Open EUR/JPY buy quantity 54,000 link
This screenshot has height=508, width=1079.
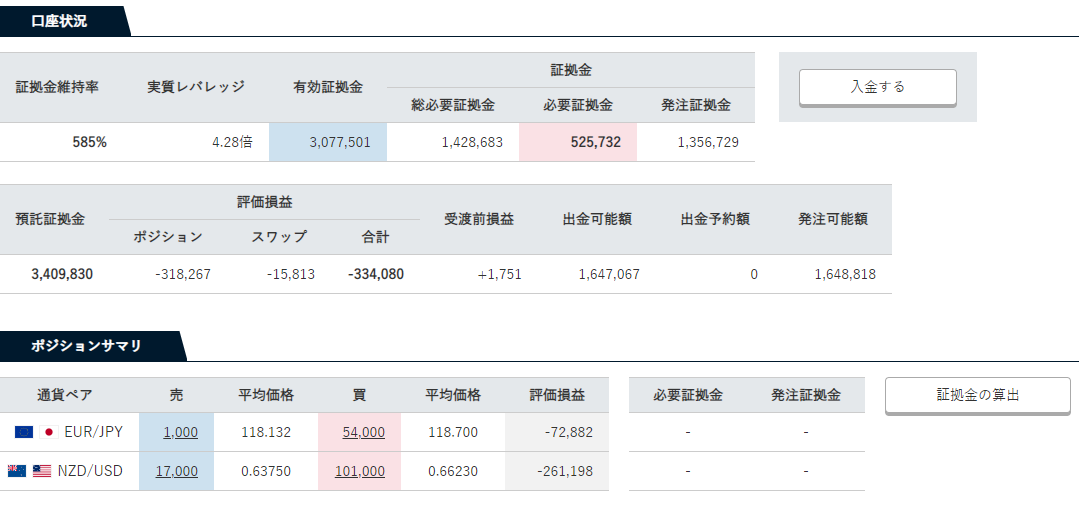click(363, 432)
